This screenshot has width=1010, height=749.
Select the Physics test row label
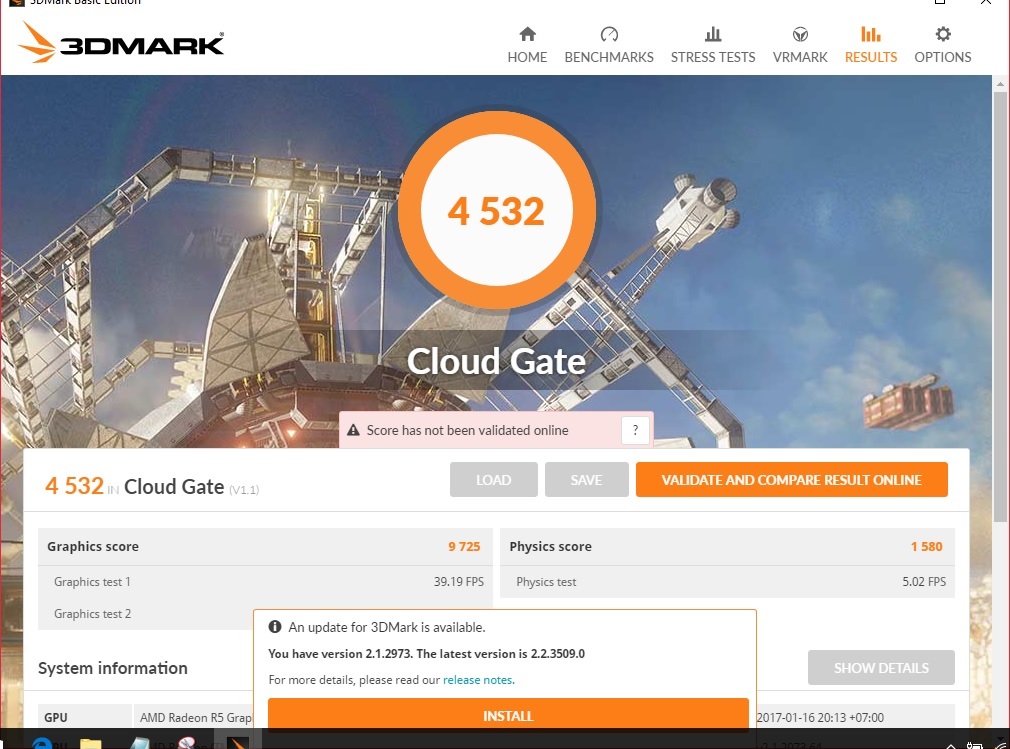(x=546, y=582)
